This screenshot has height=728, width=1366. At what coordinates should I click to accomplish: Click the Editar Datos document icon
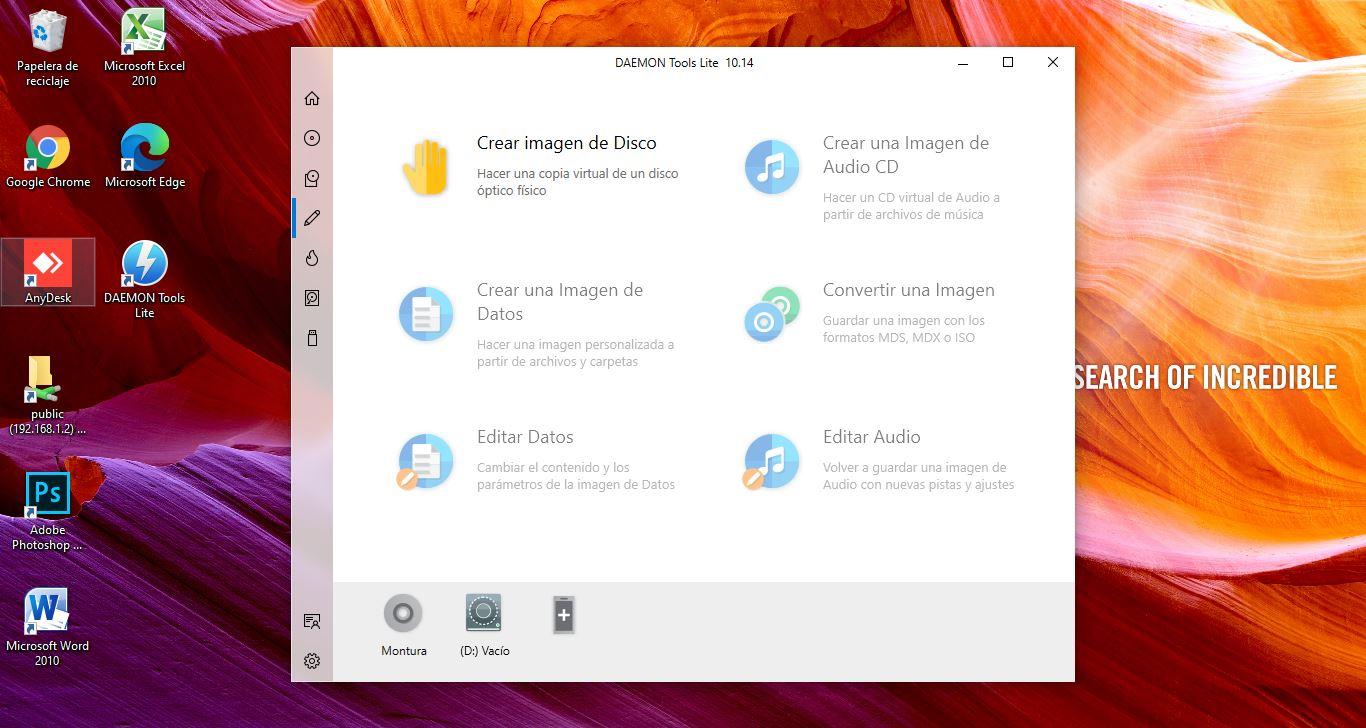tap(424, 461)
